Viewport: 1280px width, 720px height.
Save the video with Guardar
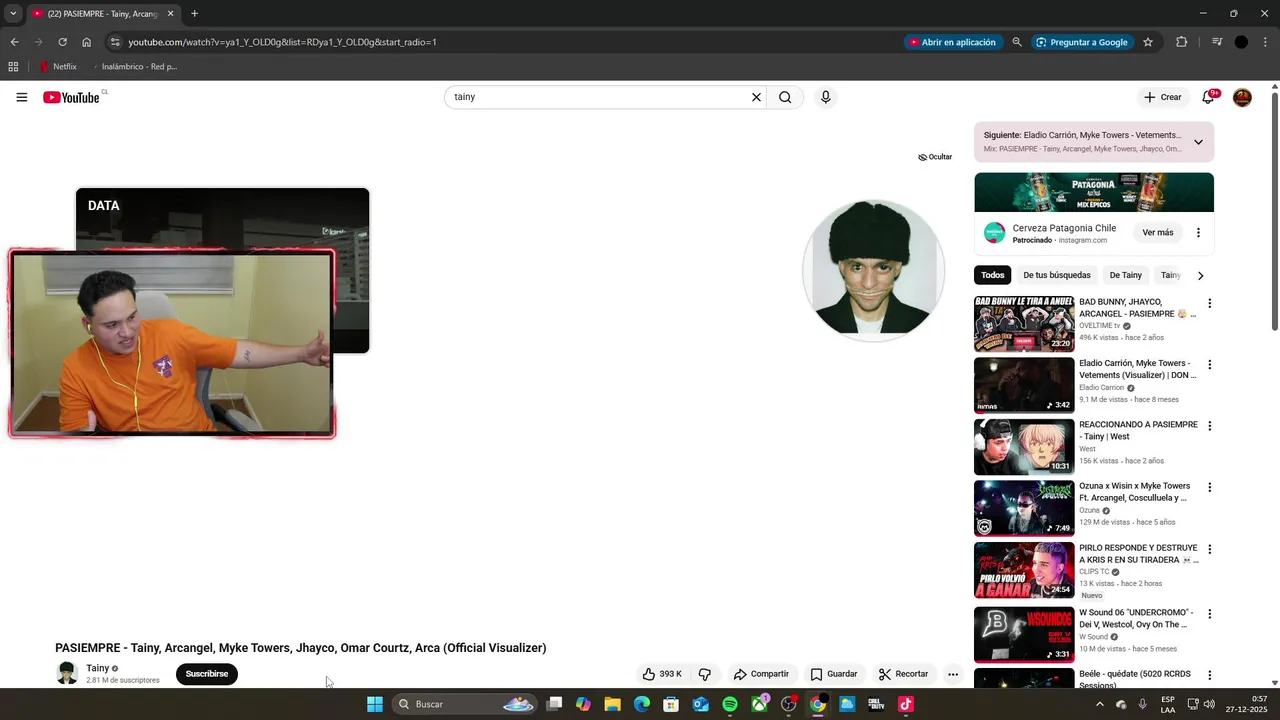point(834,674)
